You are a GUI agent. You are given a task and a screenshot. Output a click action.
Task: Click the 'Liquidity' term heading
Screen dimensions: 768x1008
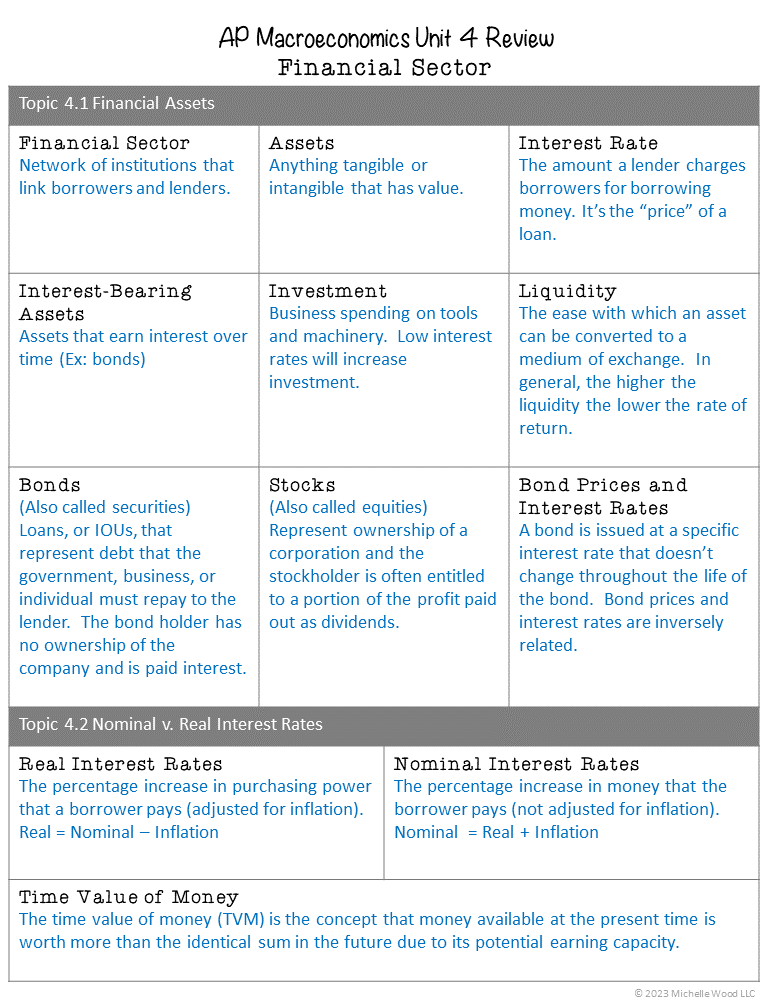[567, 291]
